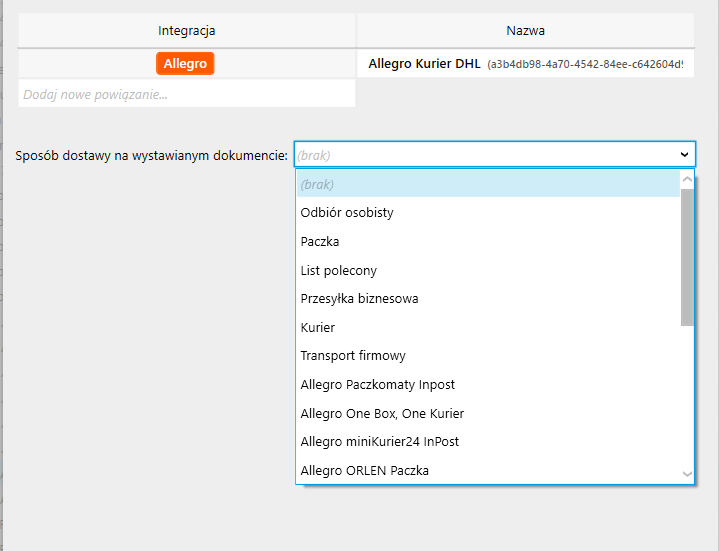Image resolution: width=719 pixels, height=551 pixels.
Task: Collapse dropdown using the chevron arrow
Action: tap(684, 154)
